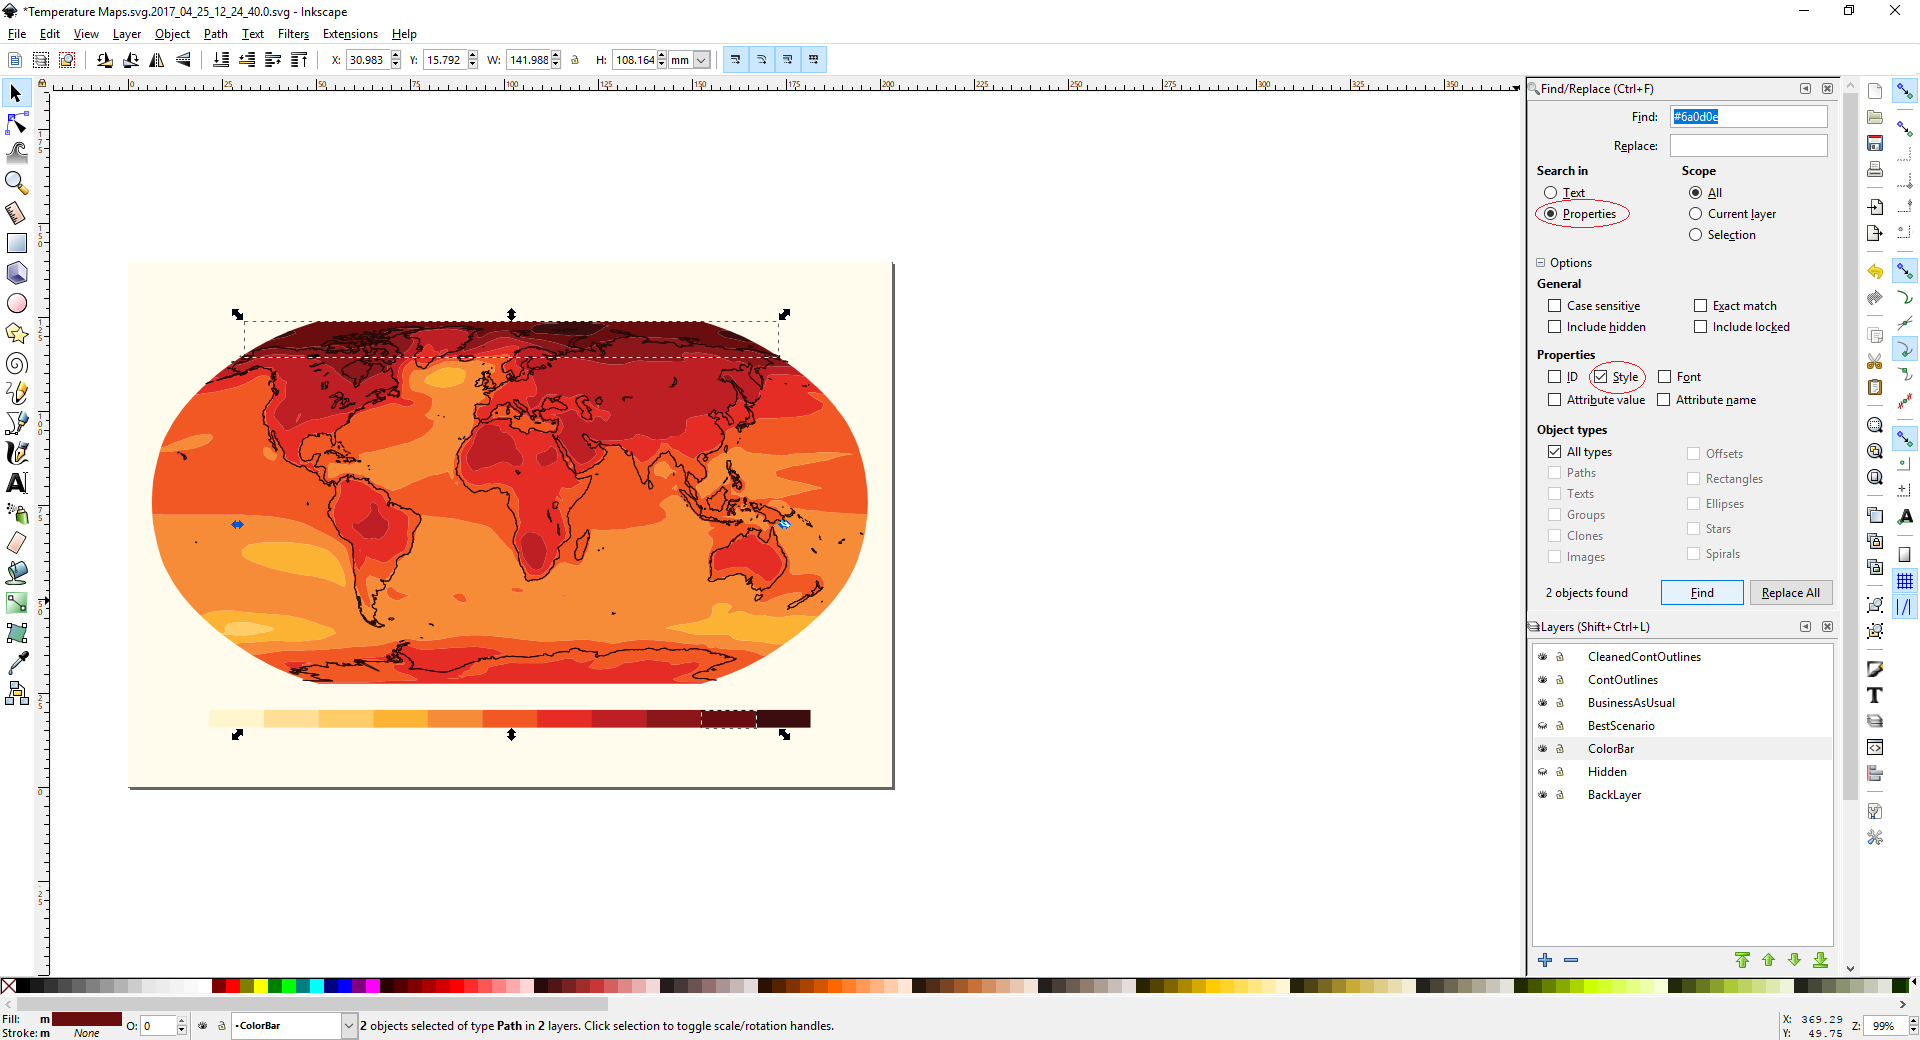Click the Undo yellow arrow icon
1920x1040 pixels.
pyautogui.click(x=1875, y=272)
